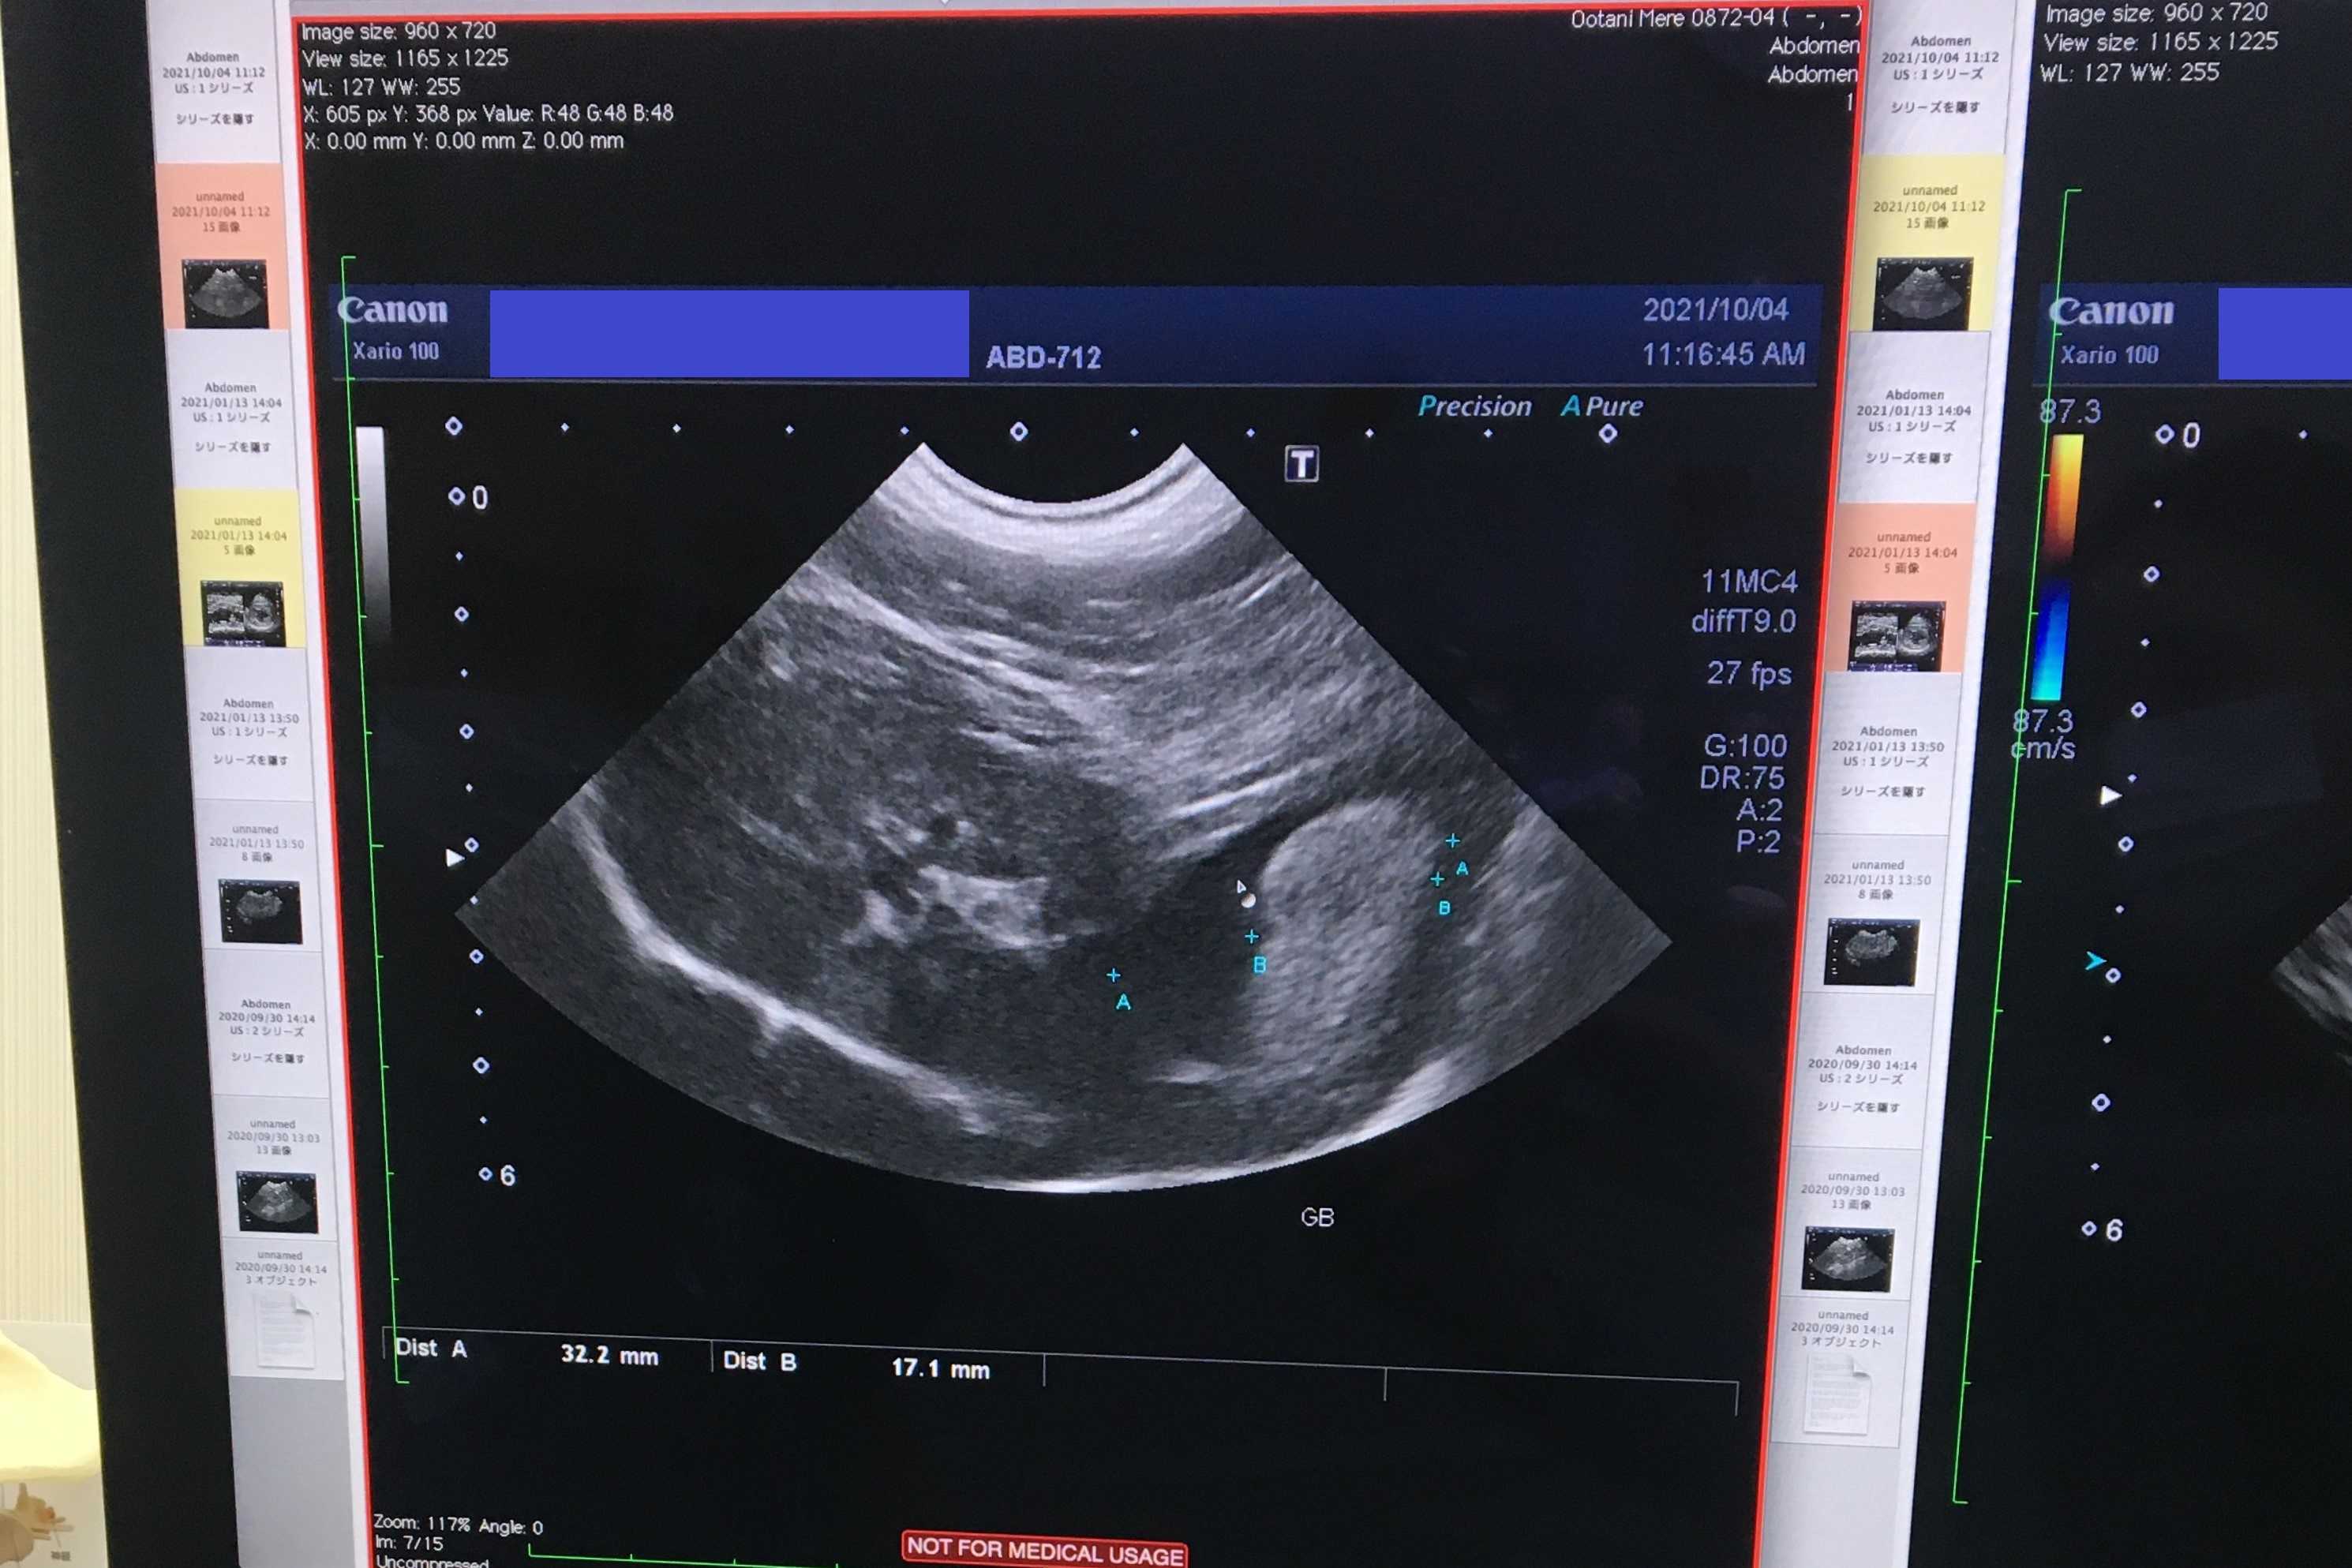
Task: Hide series of left 2021/01/13 14:04 study
Action: [x=232, y=447]
